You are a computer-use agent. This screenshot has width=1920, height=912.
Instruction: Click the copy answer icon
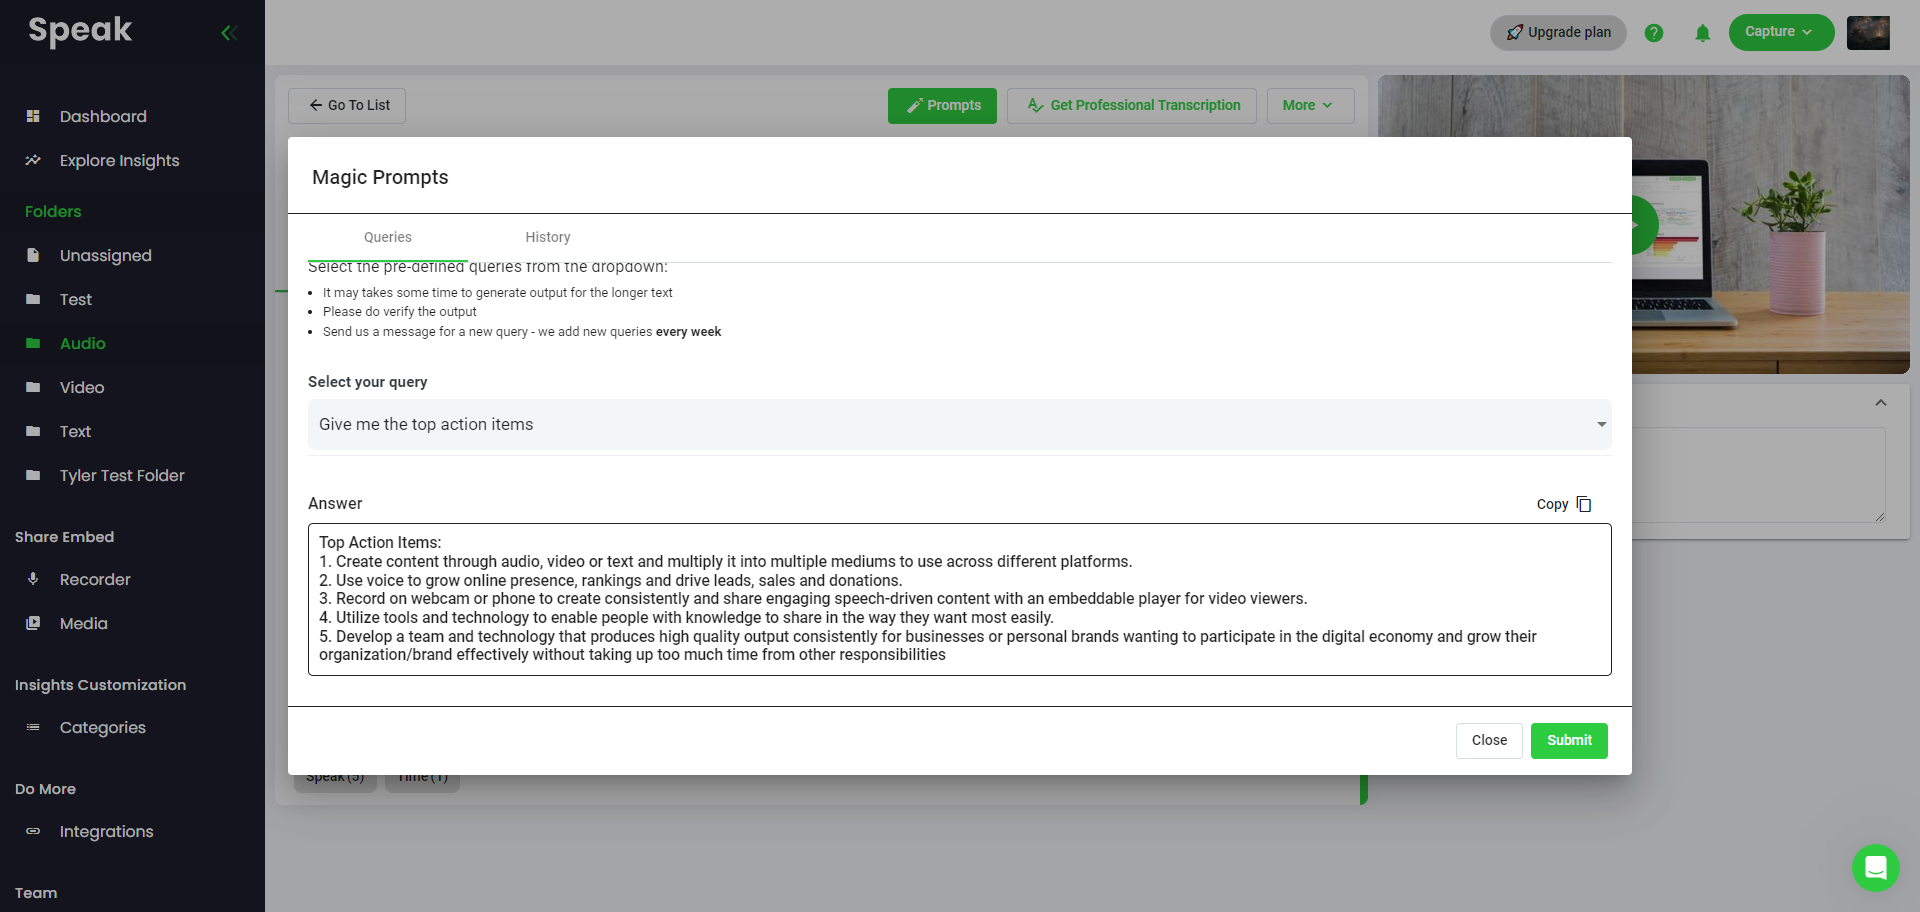tap(1584, 504)
